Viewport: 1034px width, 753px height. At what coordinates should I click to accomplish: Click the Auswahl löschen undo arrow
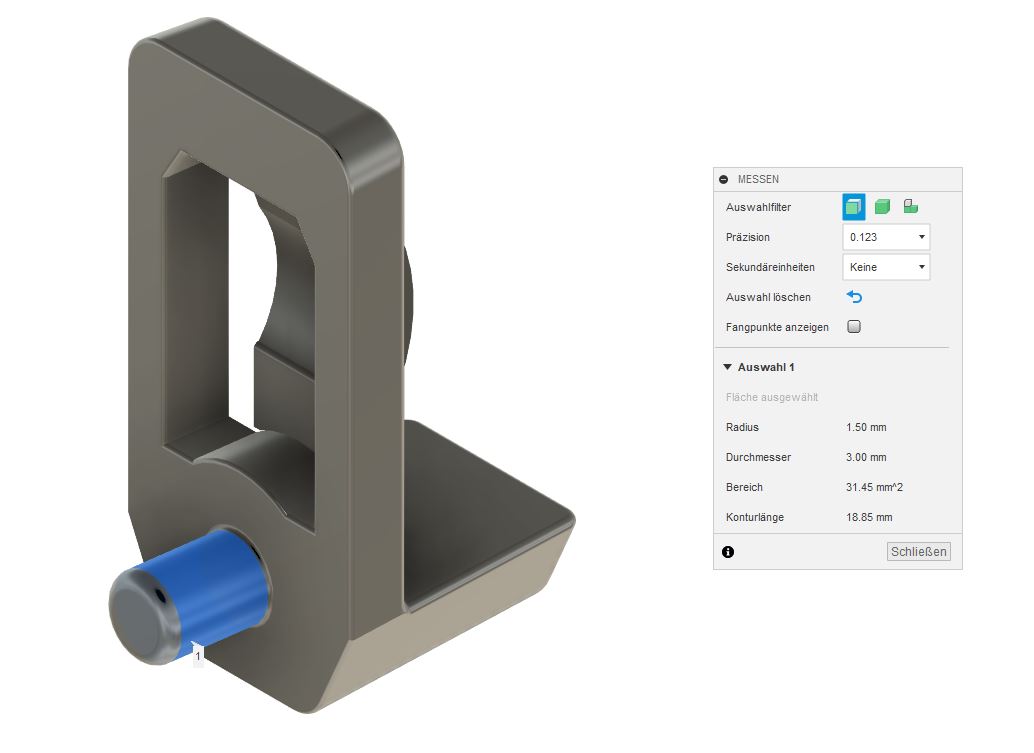(854, 297)
